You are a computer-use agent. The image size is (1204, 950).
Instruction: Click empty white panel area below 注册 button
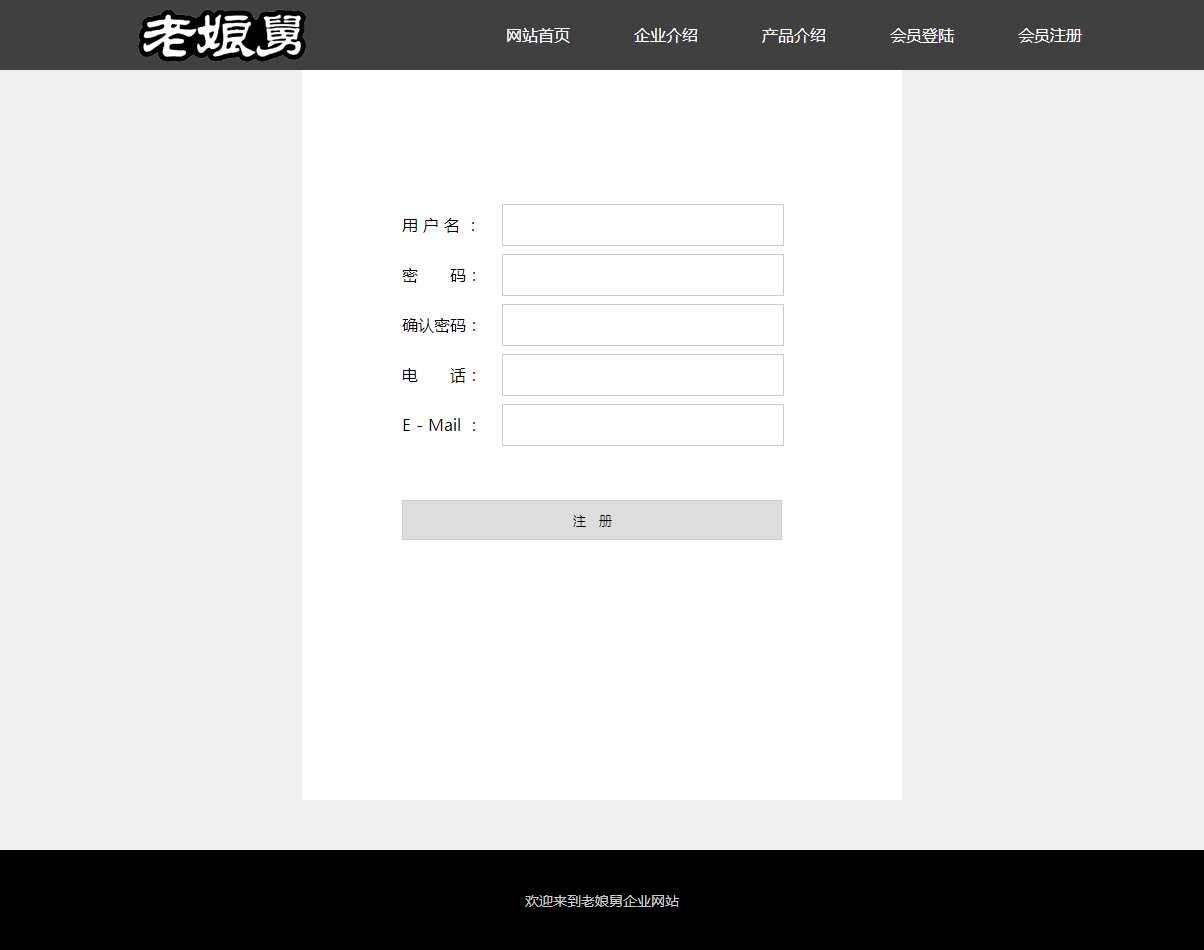tap(602, 670)
